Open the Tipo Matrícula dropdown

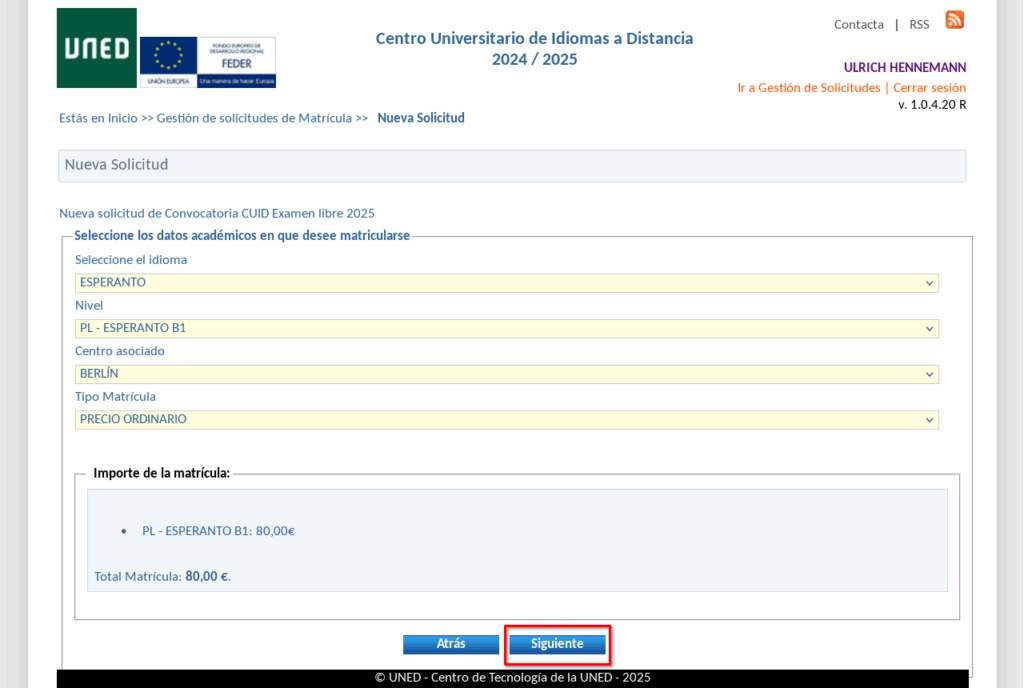pos(506,420)
